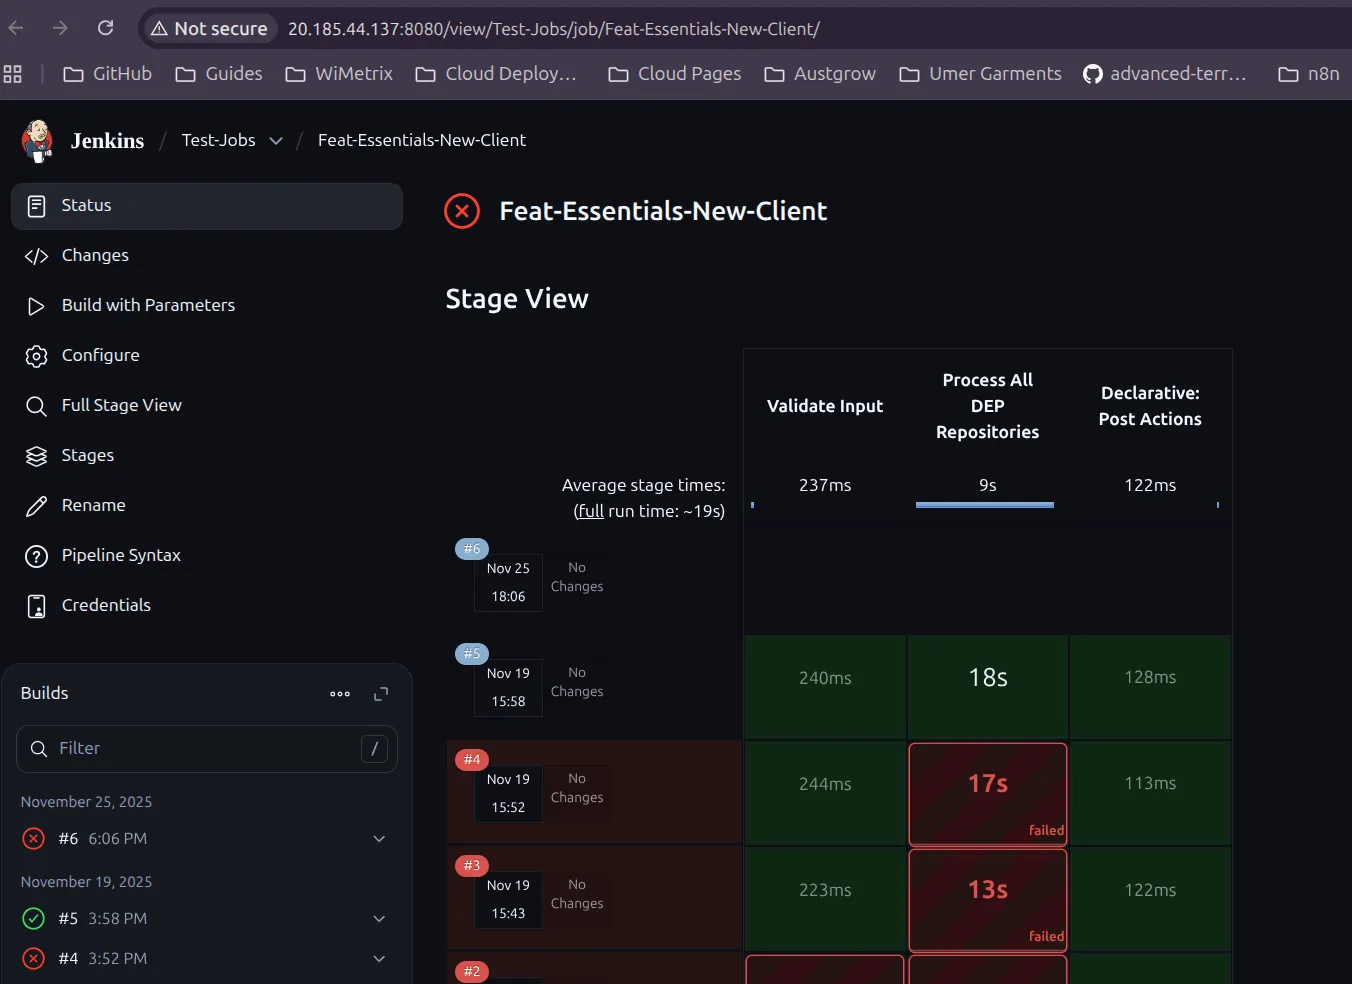1352x984 pixels.
Task: Expand the Test-Jobs breadcrumb dropdown
Action: [276, 141]
